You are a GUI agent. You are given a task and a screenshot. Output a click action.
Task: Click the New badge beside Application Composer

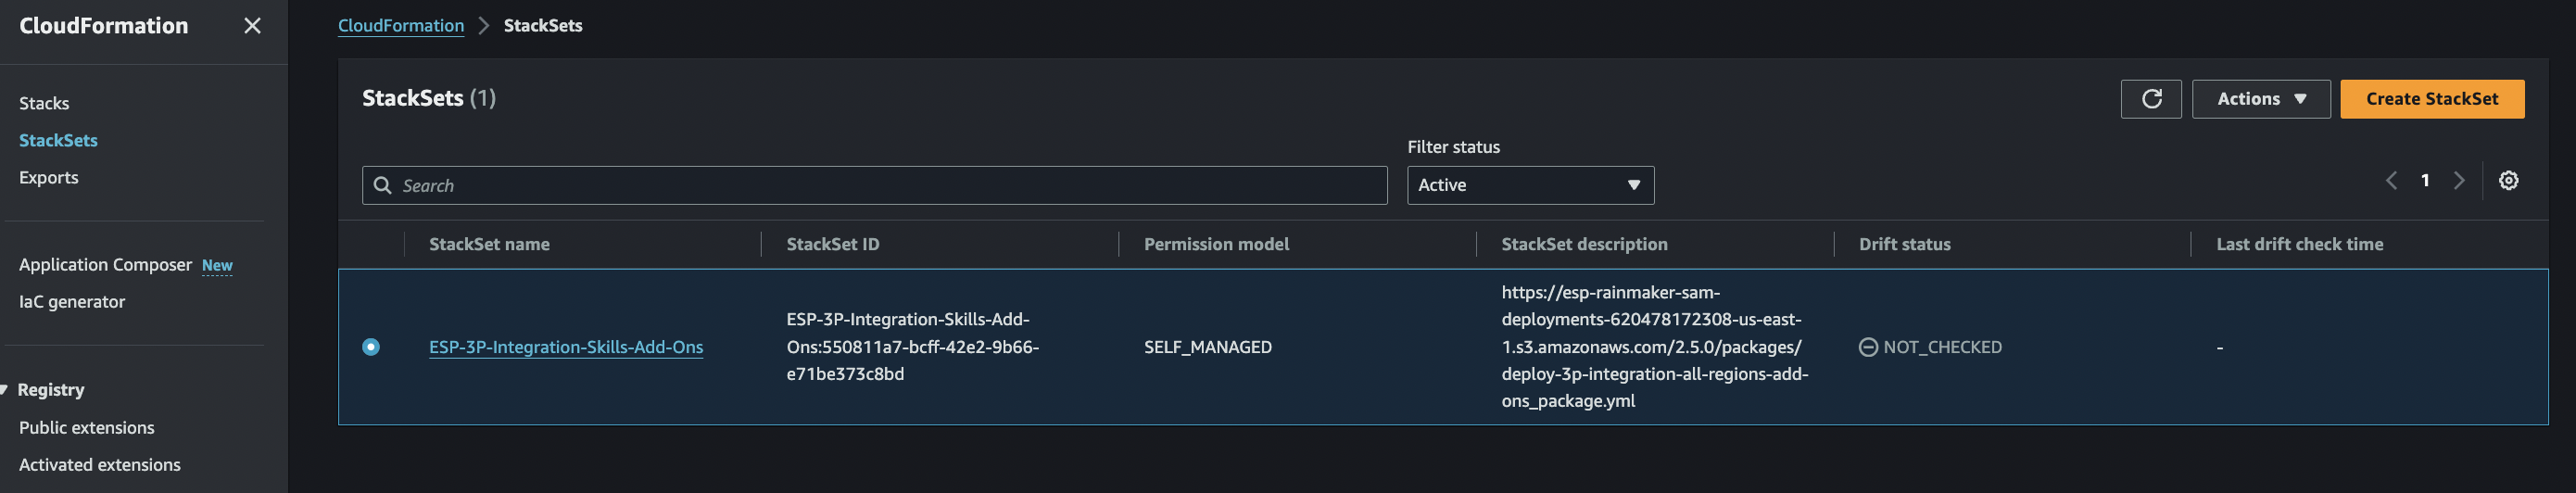(x=217, y=266)
